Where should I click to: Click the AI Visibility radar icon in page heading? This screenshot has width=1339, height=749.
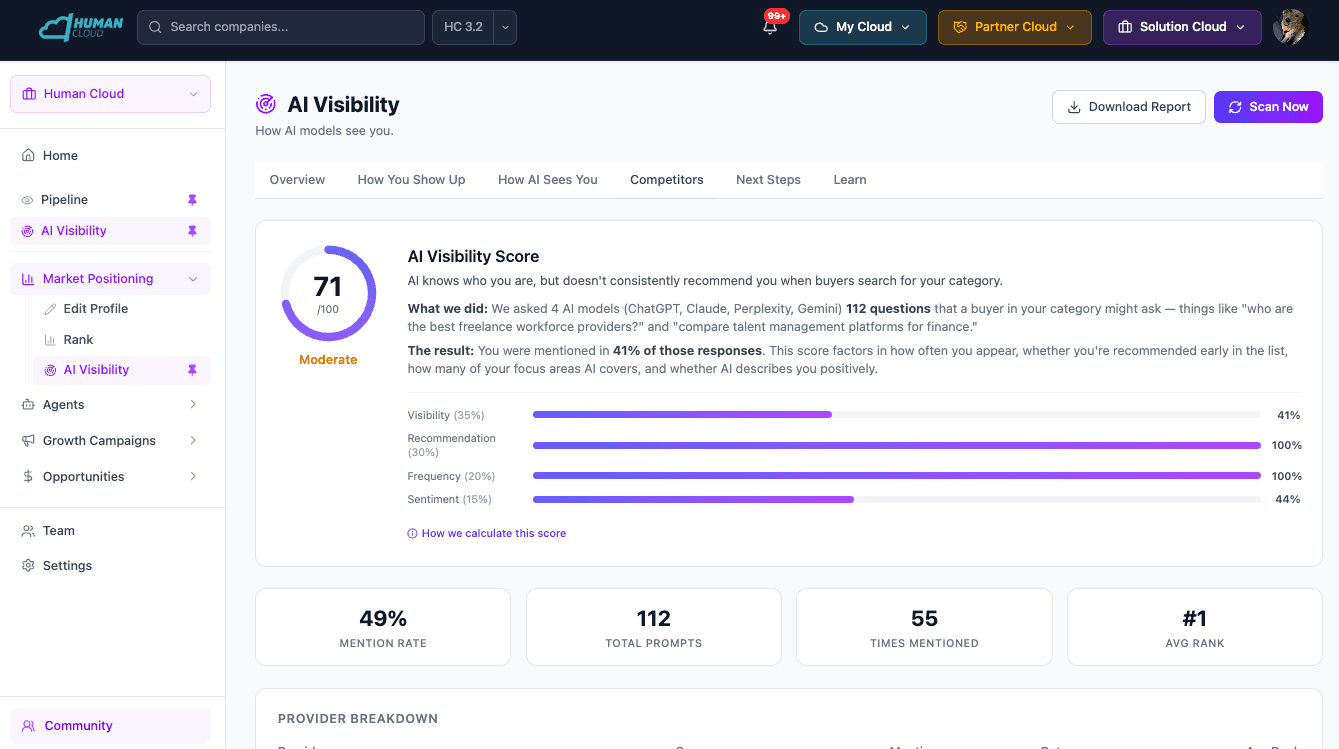[266, 104]
